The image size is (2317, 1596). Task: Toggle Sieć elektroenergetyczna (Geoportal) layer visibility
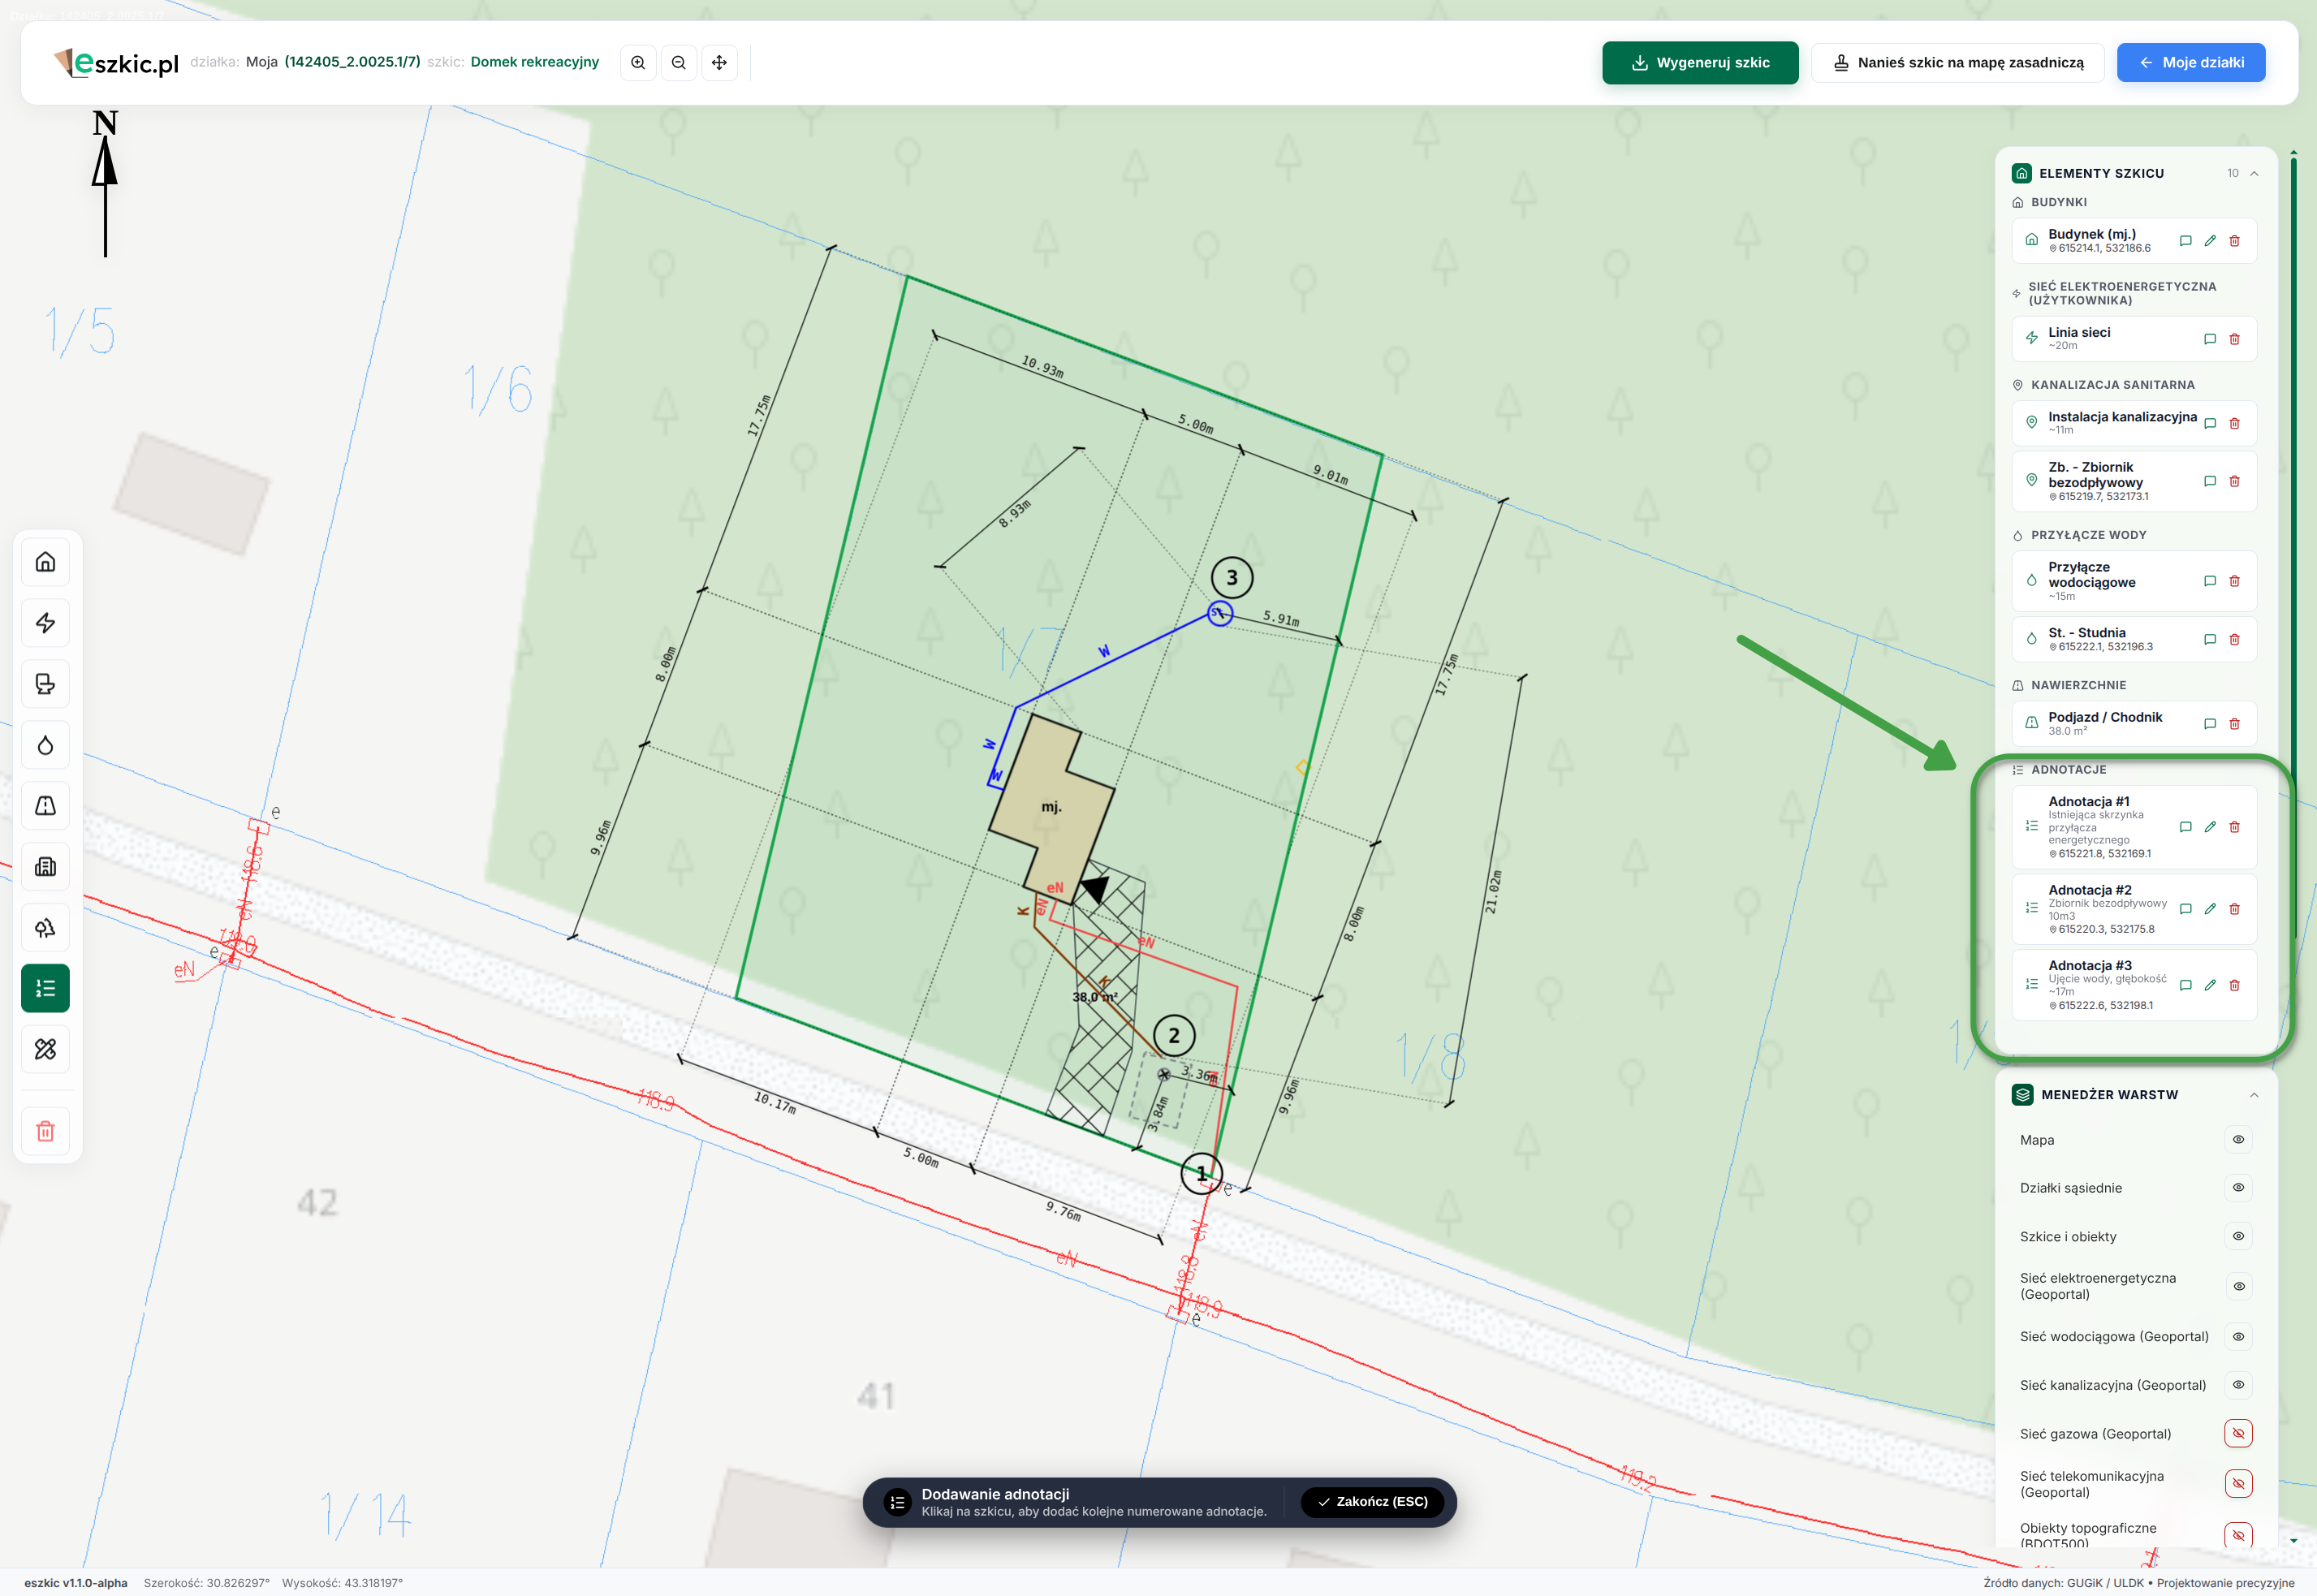pyautogui.click(x=2239, y=1287)
